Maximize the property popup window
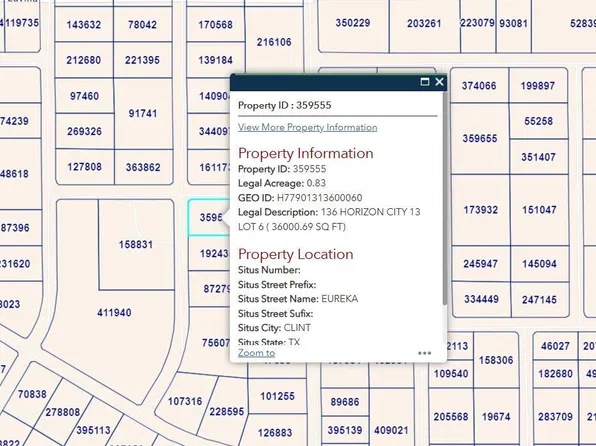 tap(425, 82)
